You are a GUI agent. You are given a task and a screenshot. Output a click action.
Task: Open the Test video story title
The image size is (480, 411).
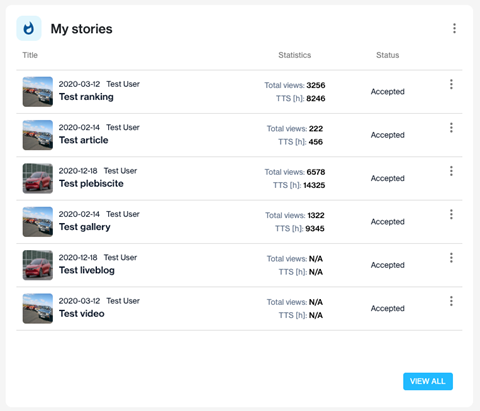(82, 314)
